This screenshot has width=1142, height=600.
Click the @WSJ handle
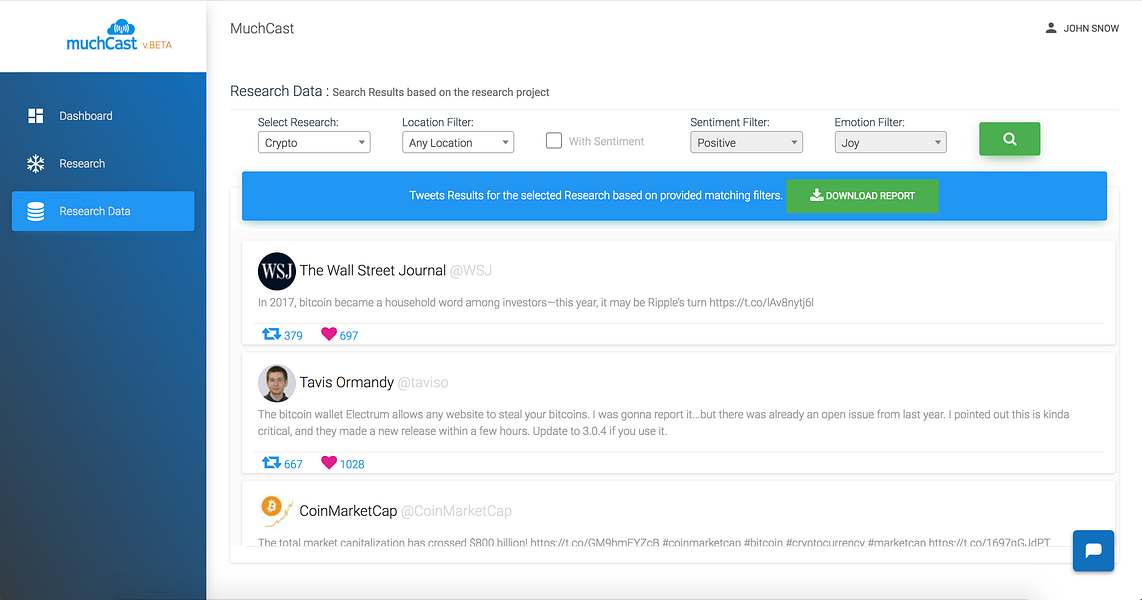[470, 270]
